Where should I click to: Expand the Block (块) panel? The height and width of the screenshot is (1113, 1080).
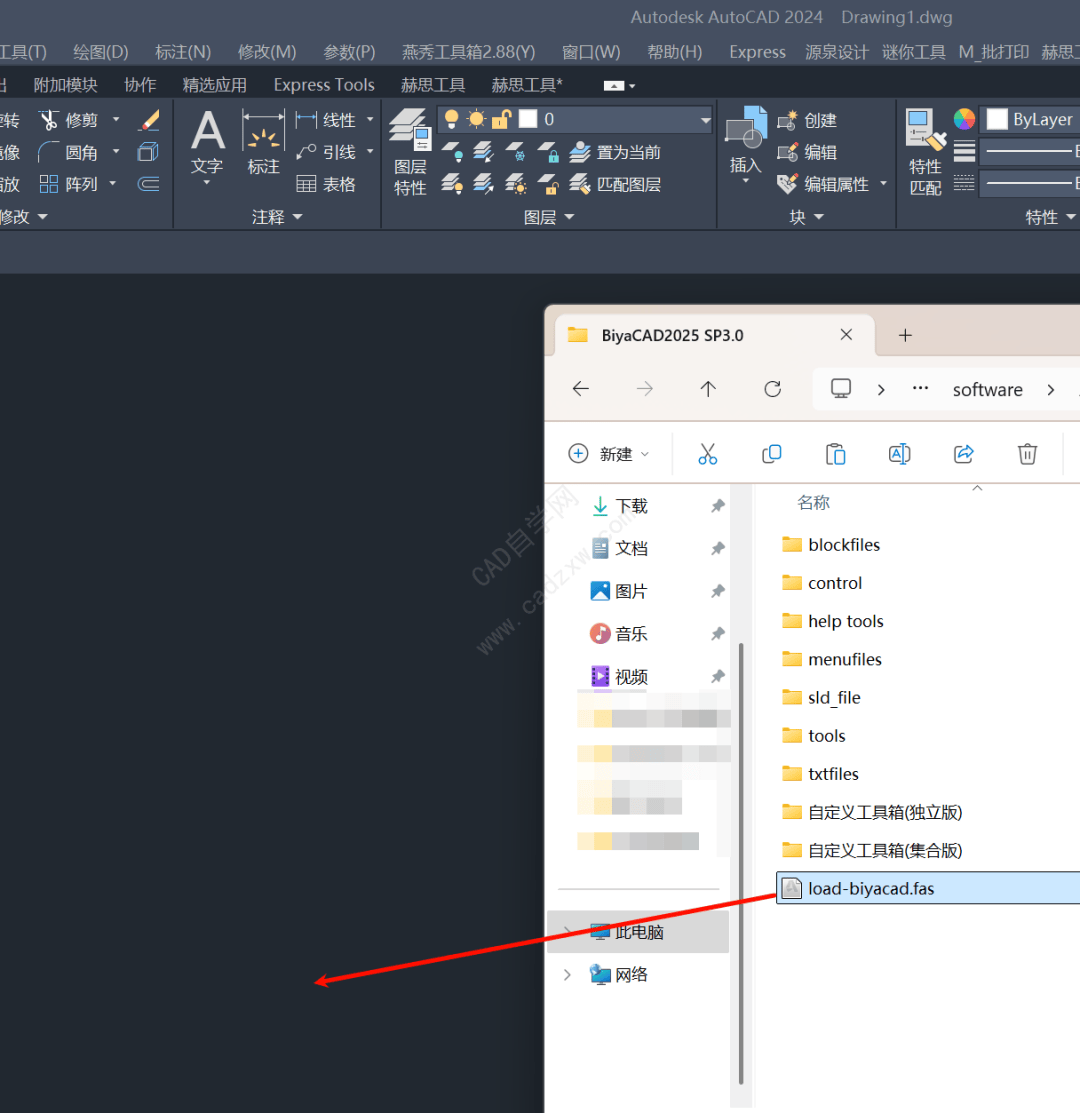coord(807,216)
